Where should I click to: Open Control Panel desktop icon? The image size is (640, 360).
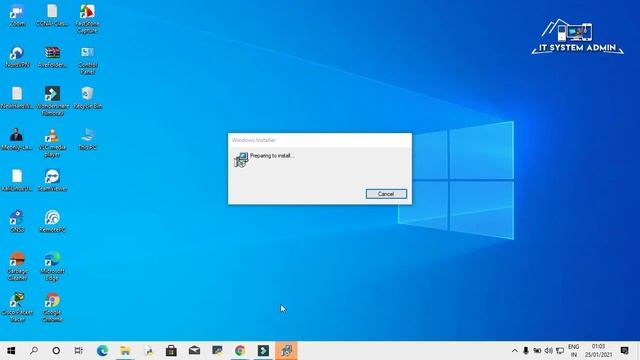tap(87, 60)
